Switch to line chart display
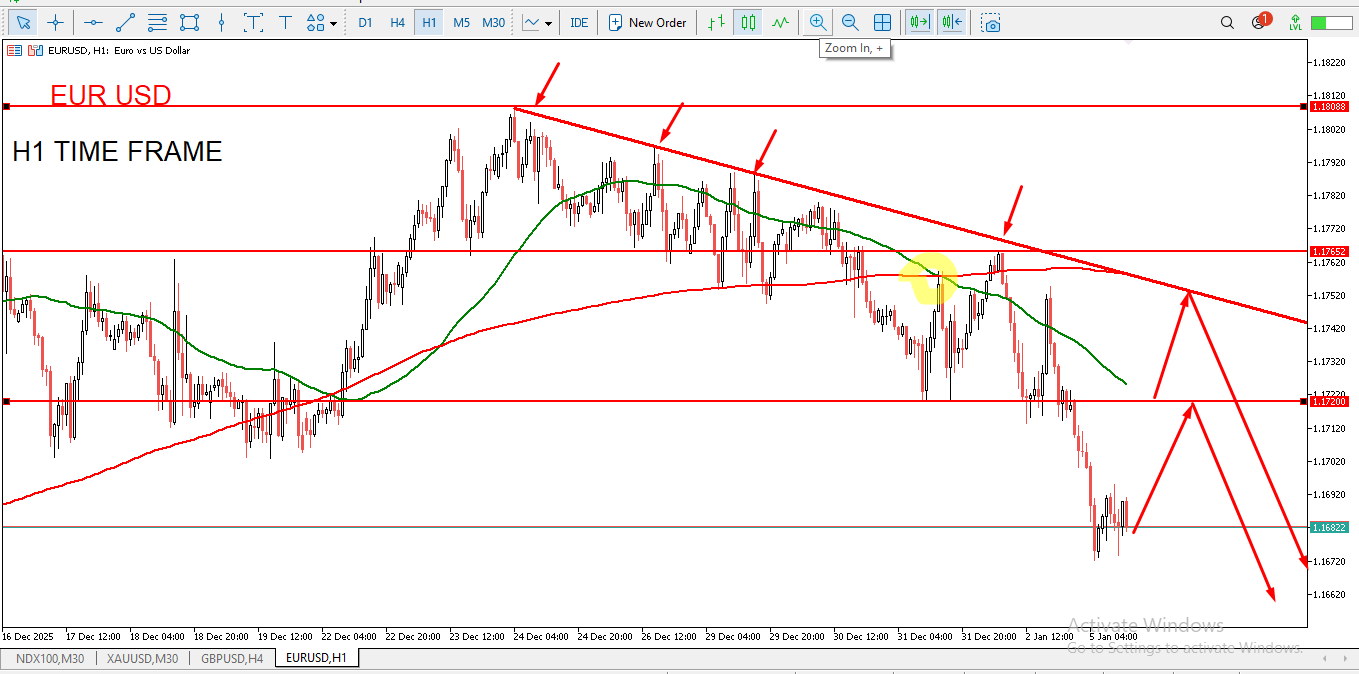 [x=779, y=22]
